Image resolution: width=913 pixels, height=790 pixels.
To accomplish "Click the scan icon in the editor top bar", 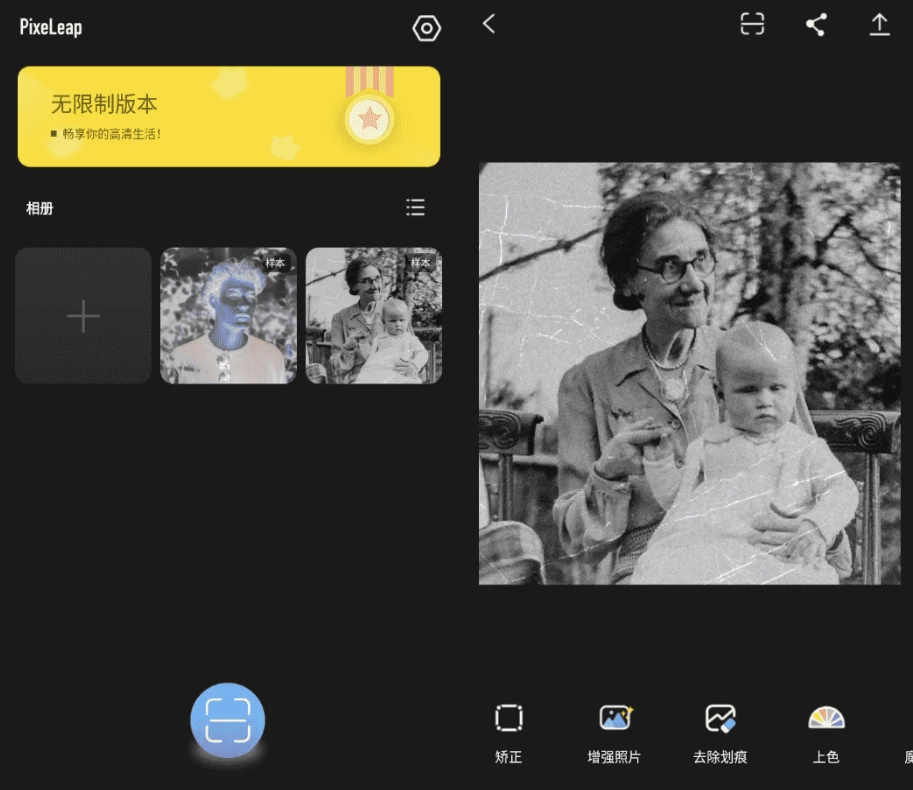I will 752,24.
